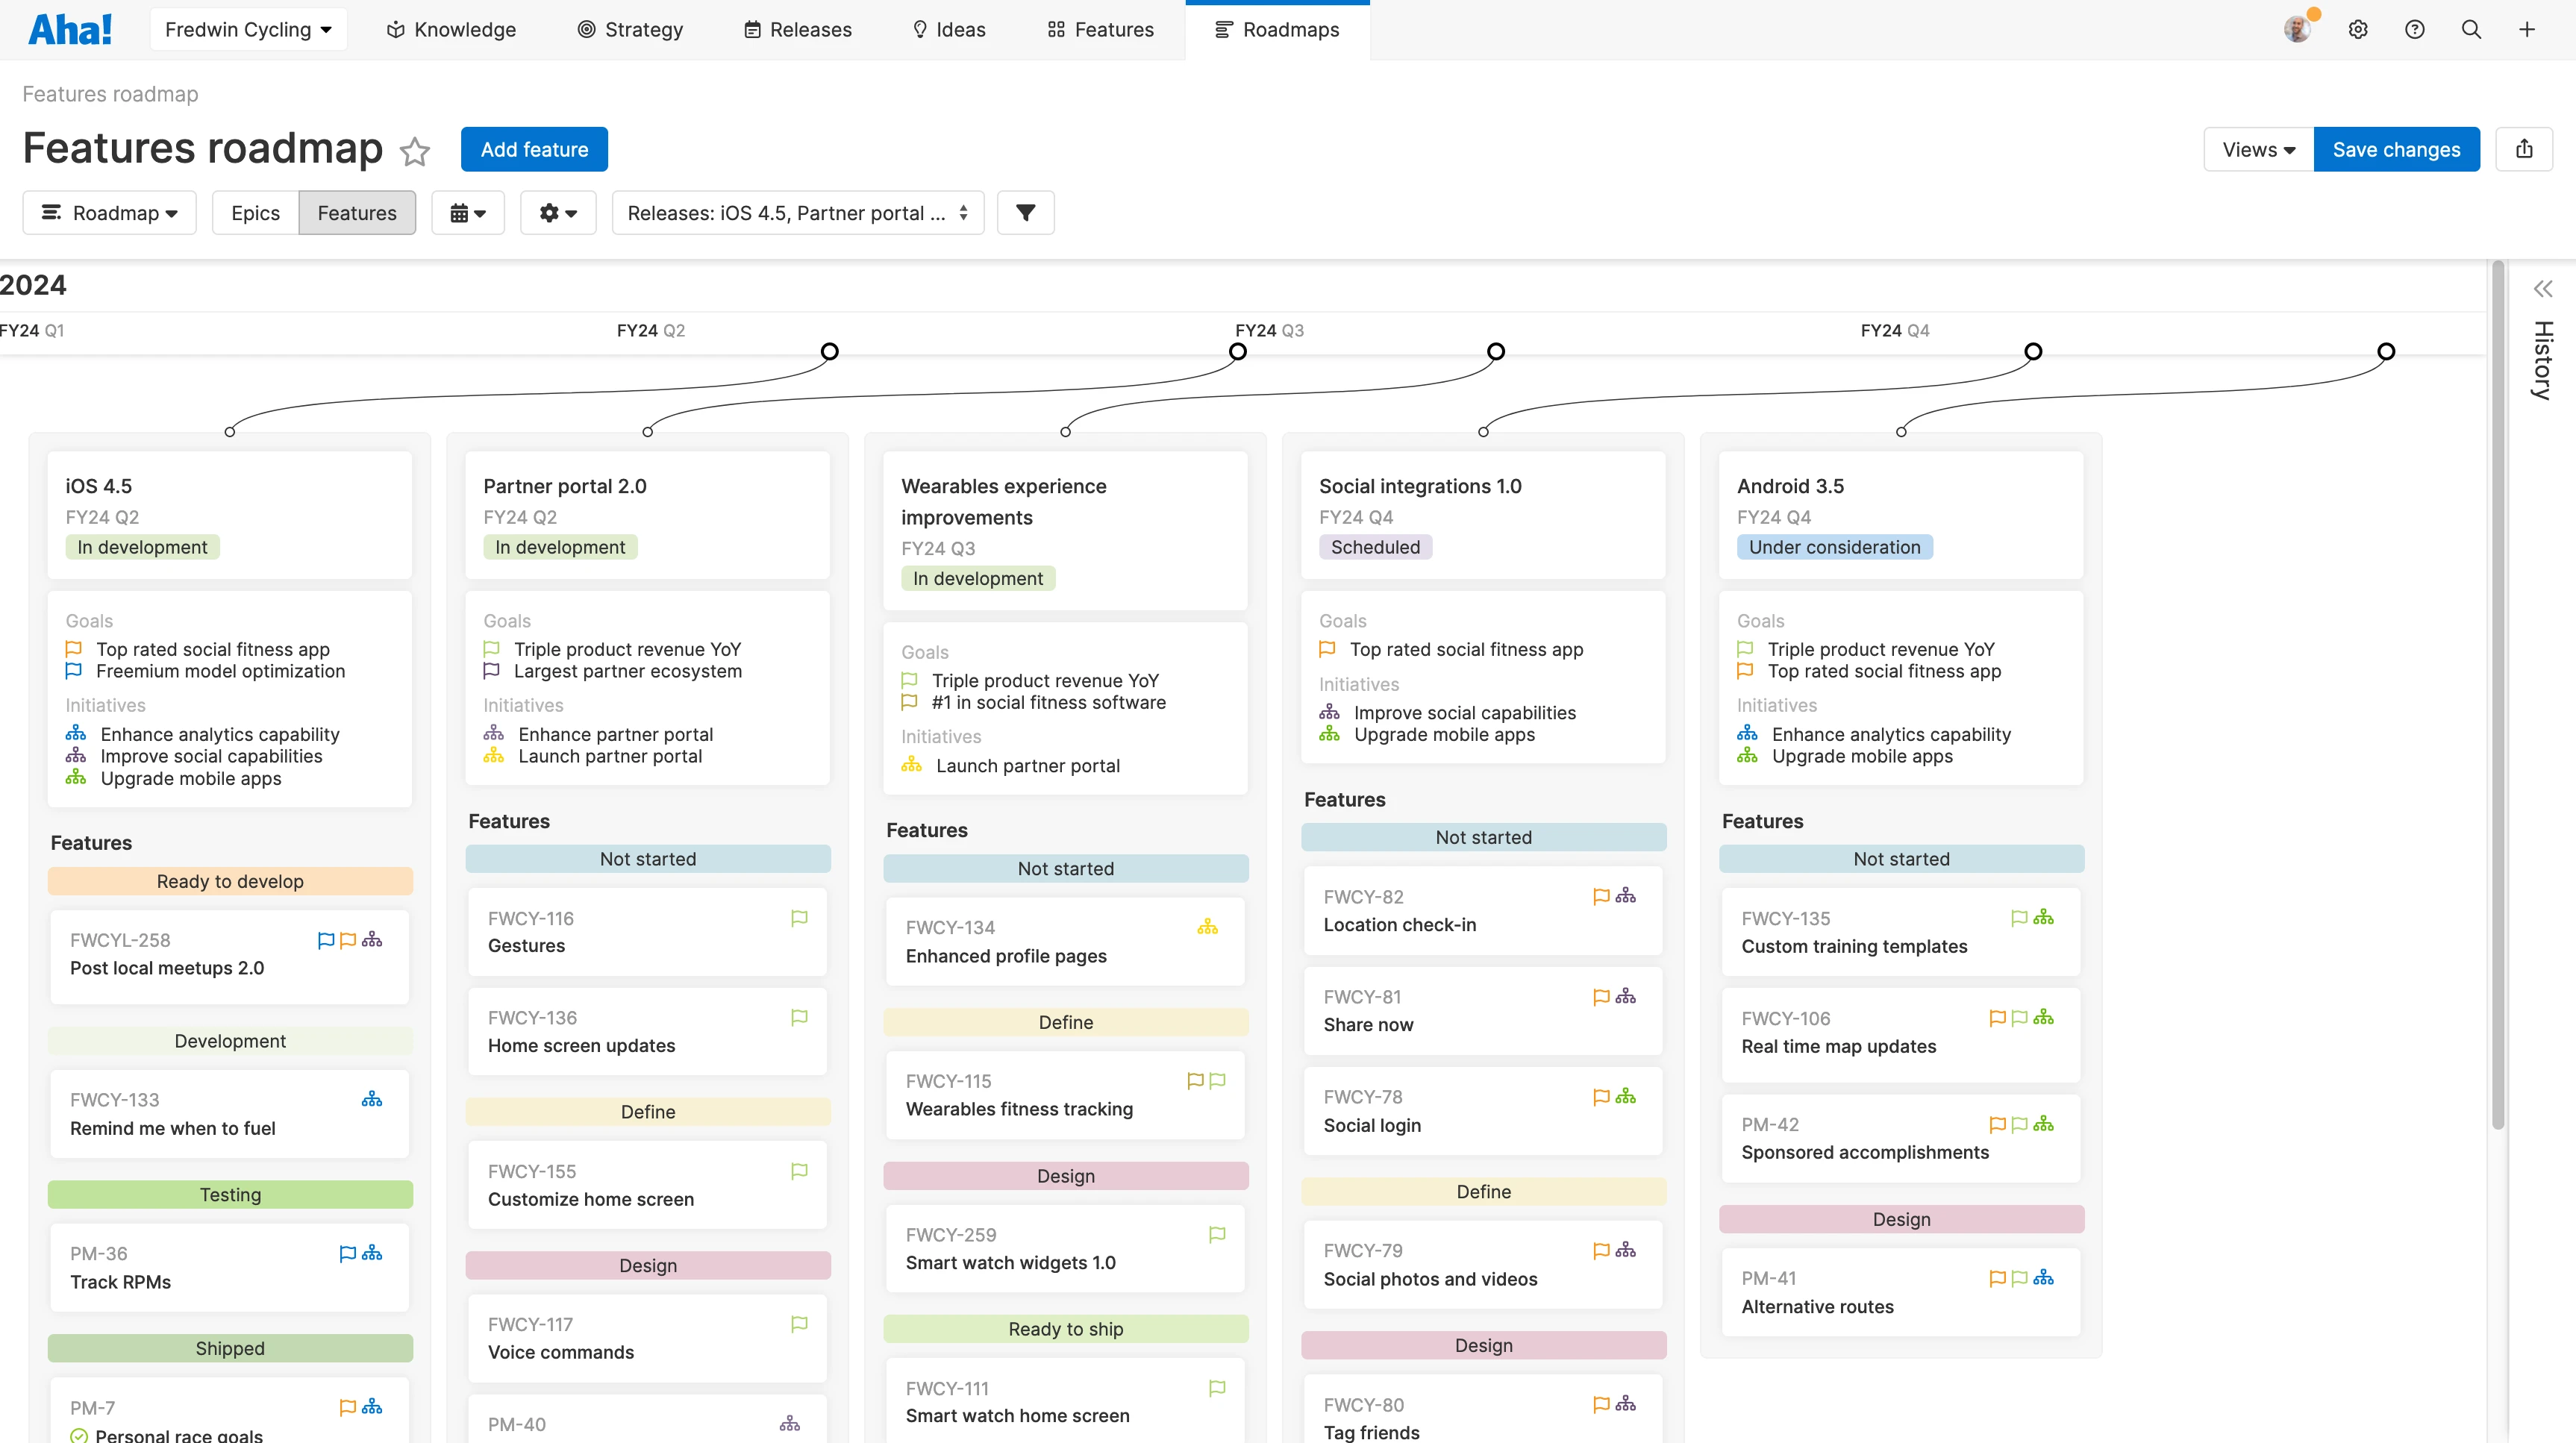The height and width of the screenshot is (1443, 2576).
Task: Collapse the History side panel chevrons
Action: tap(2543, 289)
